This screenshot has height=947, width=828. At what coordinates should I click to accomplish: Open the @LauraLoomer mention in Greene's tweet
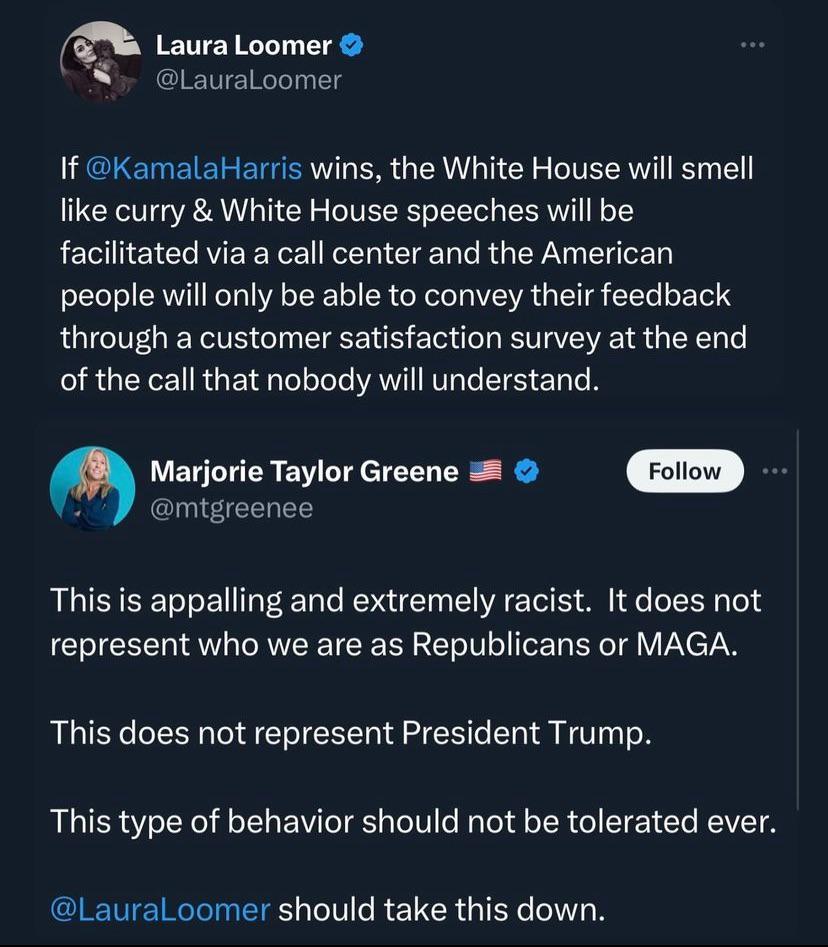coord(160,910)
